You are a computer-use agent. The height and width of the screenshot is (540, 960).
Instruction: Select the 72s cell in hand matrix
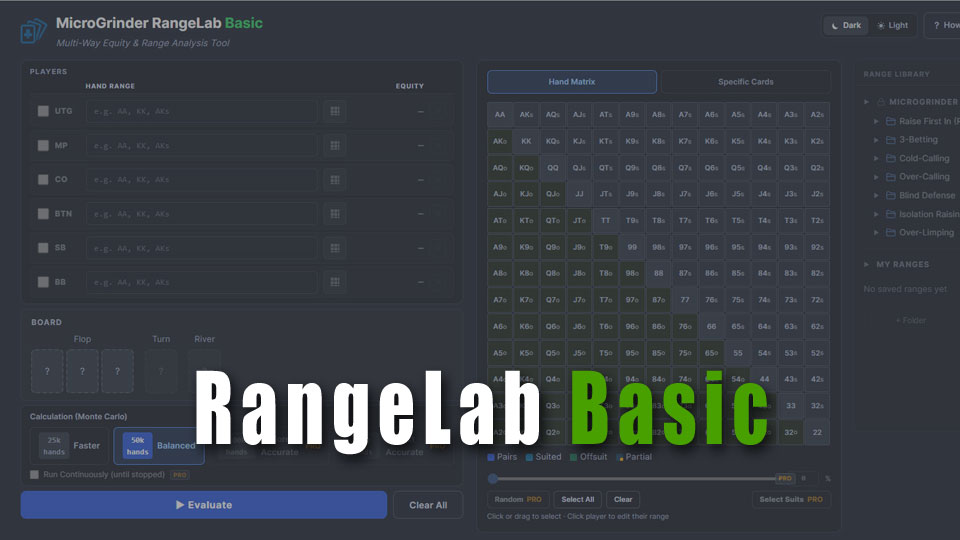[x=817, y=300]
